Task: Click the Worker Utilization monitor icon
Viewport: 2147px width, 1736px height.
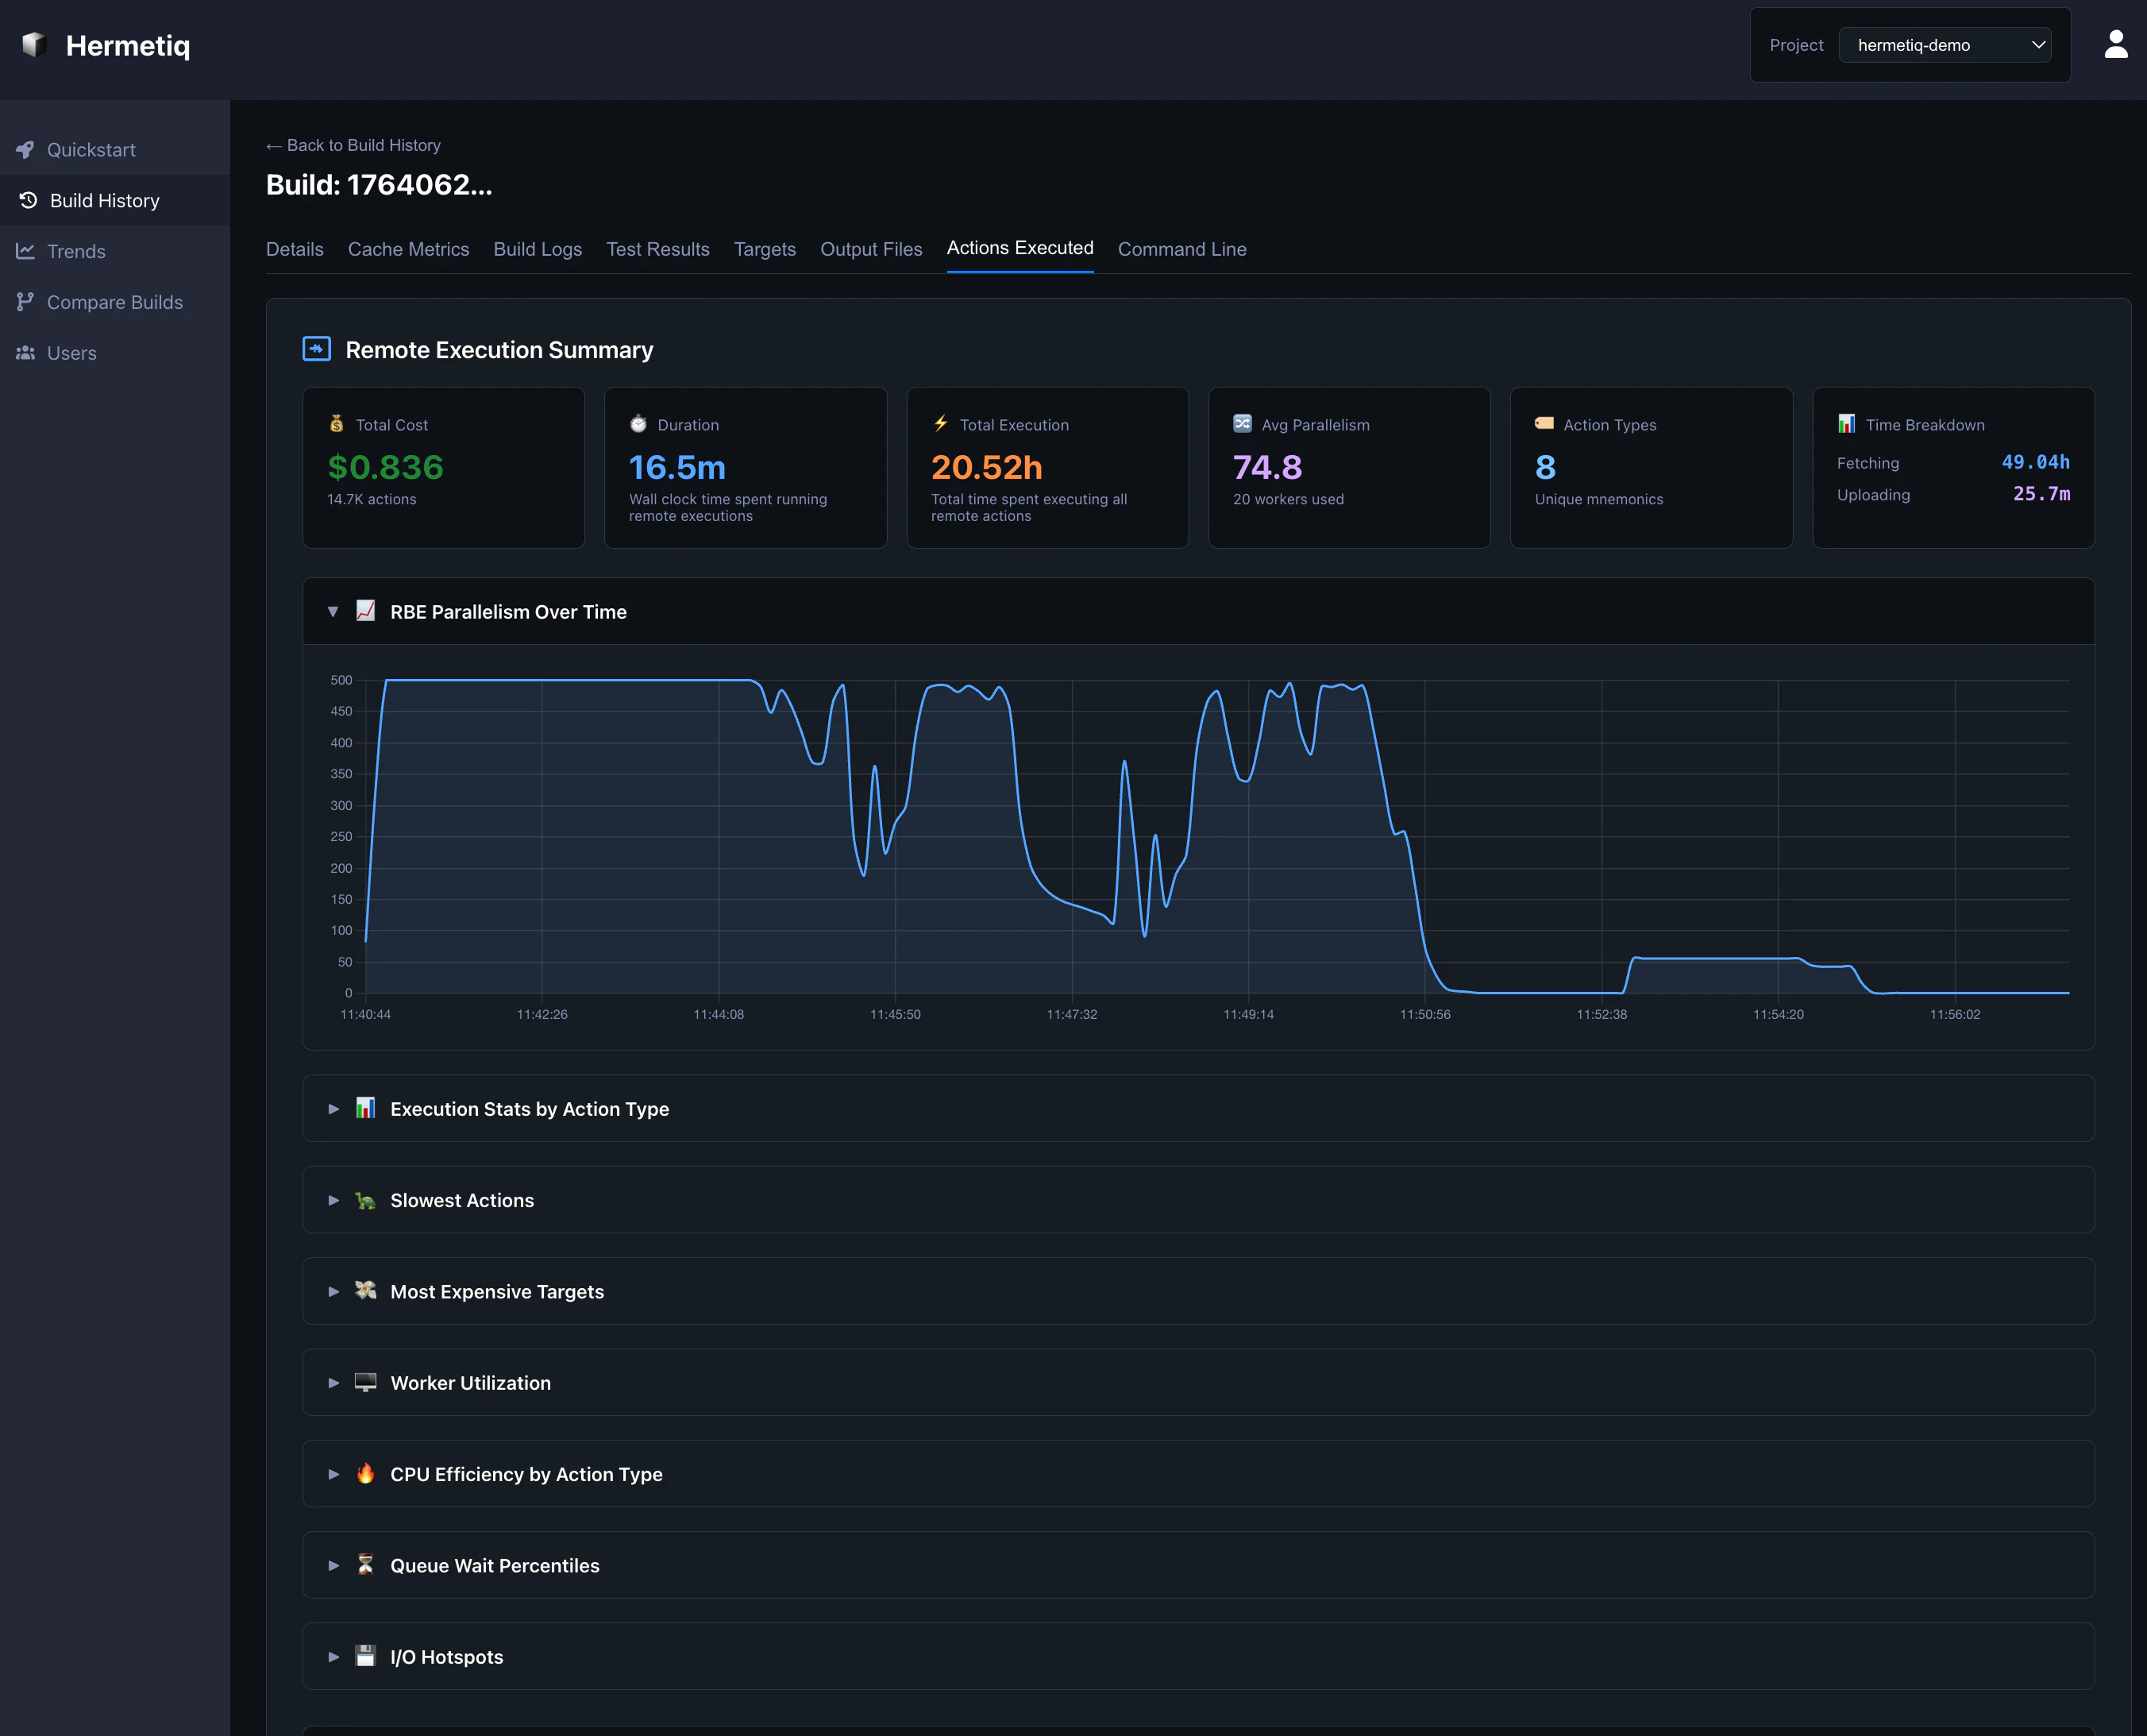Action: pos(366,1382)
